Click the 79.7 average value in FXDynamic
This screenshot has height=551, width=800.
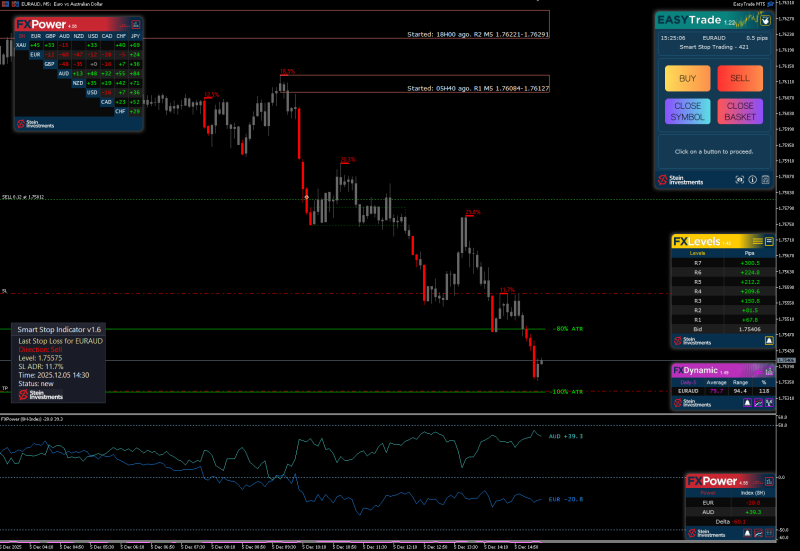[x=716, y=391]
